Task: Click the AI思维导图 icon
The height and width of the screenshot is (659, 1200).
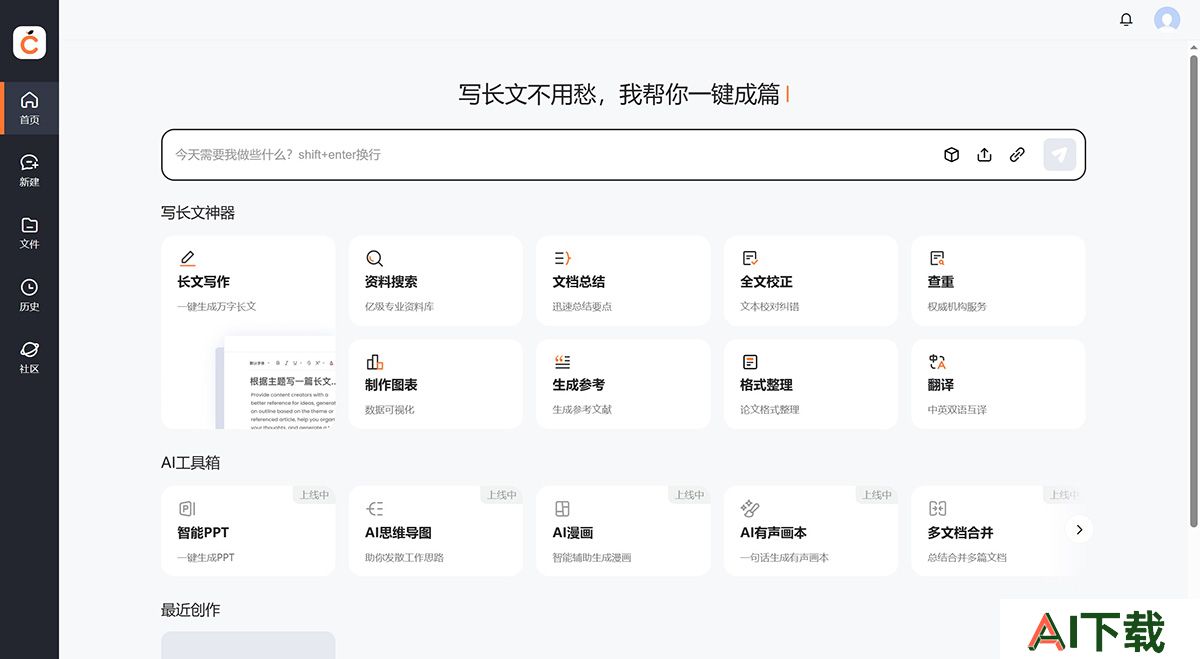Action: (374, 509)
